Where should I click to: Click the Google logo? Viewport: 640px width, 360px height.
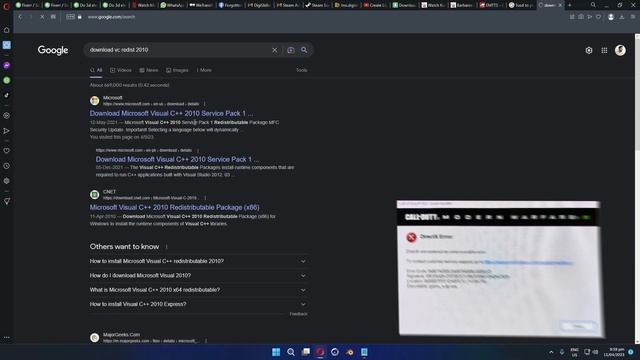53,50
